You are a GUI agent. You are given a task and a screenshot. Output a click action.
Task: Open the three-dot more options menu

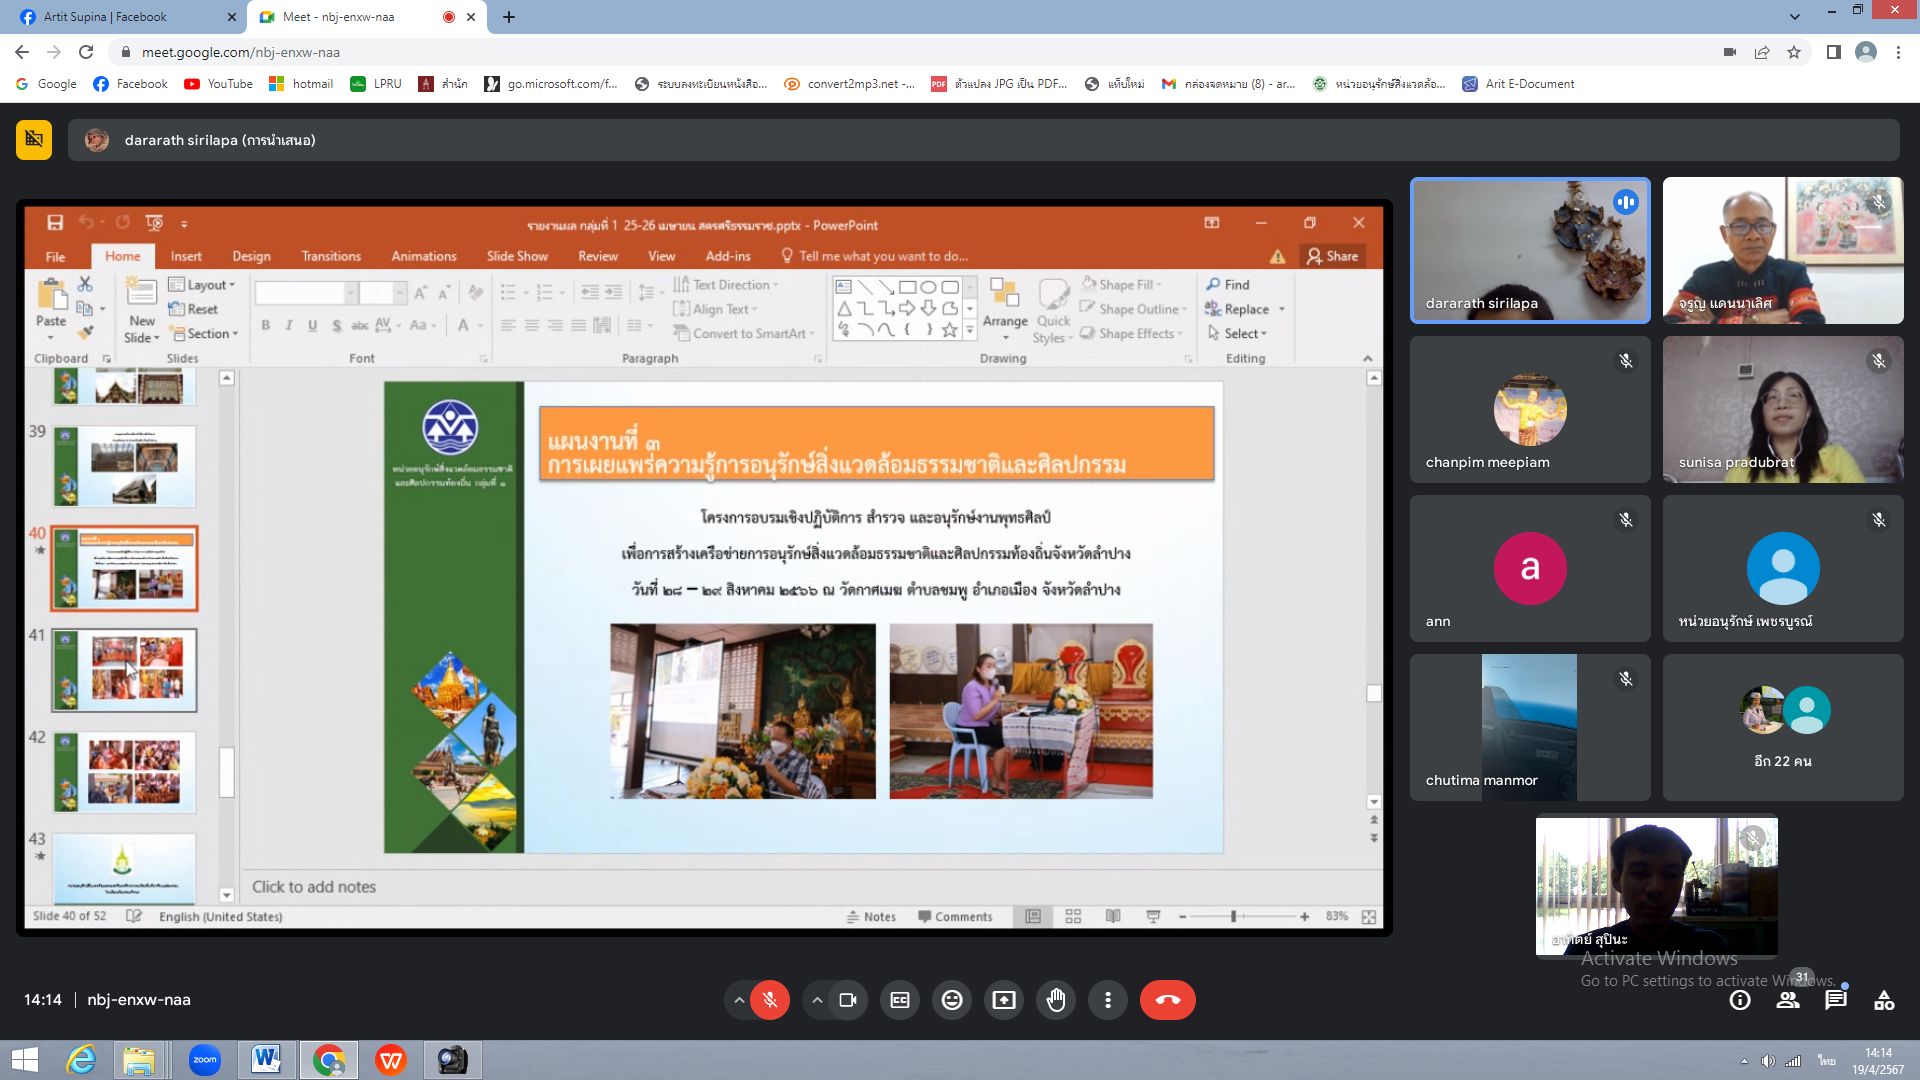[x=1108, y=1000]
